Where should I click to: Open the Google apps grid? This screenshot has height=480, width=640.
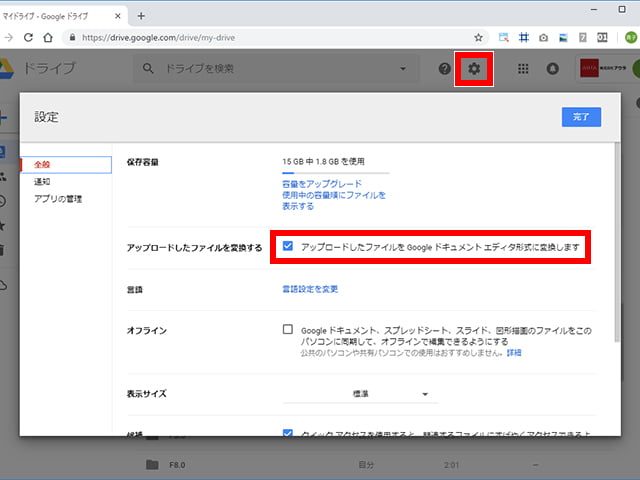[523, 69]
